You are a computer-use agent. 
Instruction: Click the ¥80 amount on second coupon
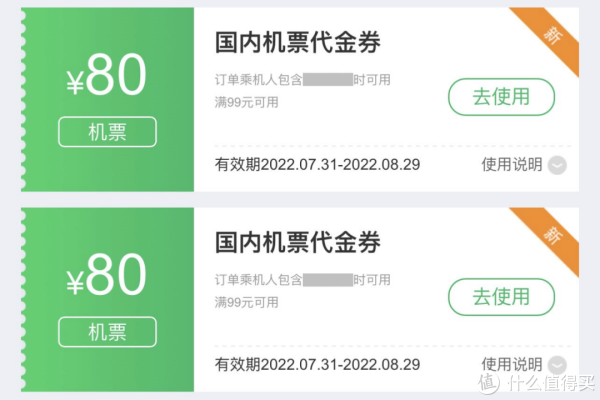pos(106,276)
